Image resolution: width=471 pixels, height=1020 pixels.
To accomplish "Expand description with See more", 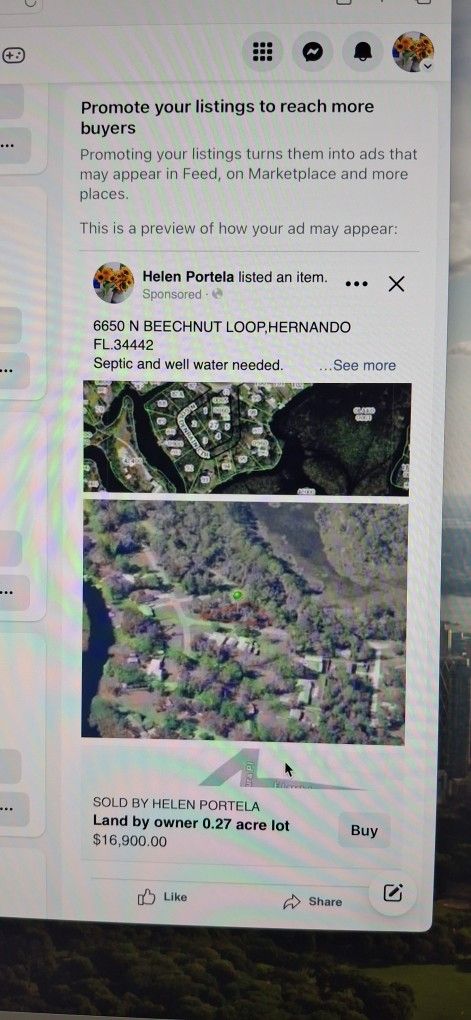I will click(x=358, y=366).
